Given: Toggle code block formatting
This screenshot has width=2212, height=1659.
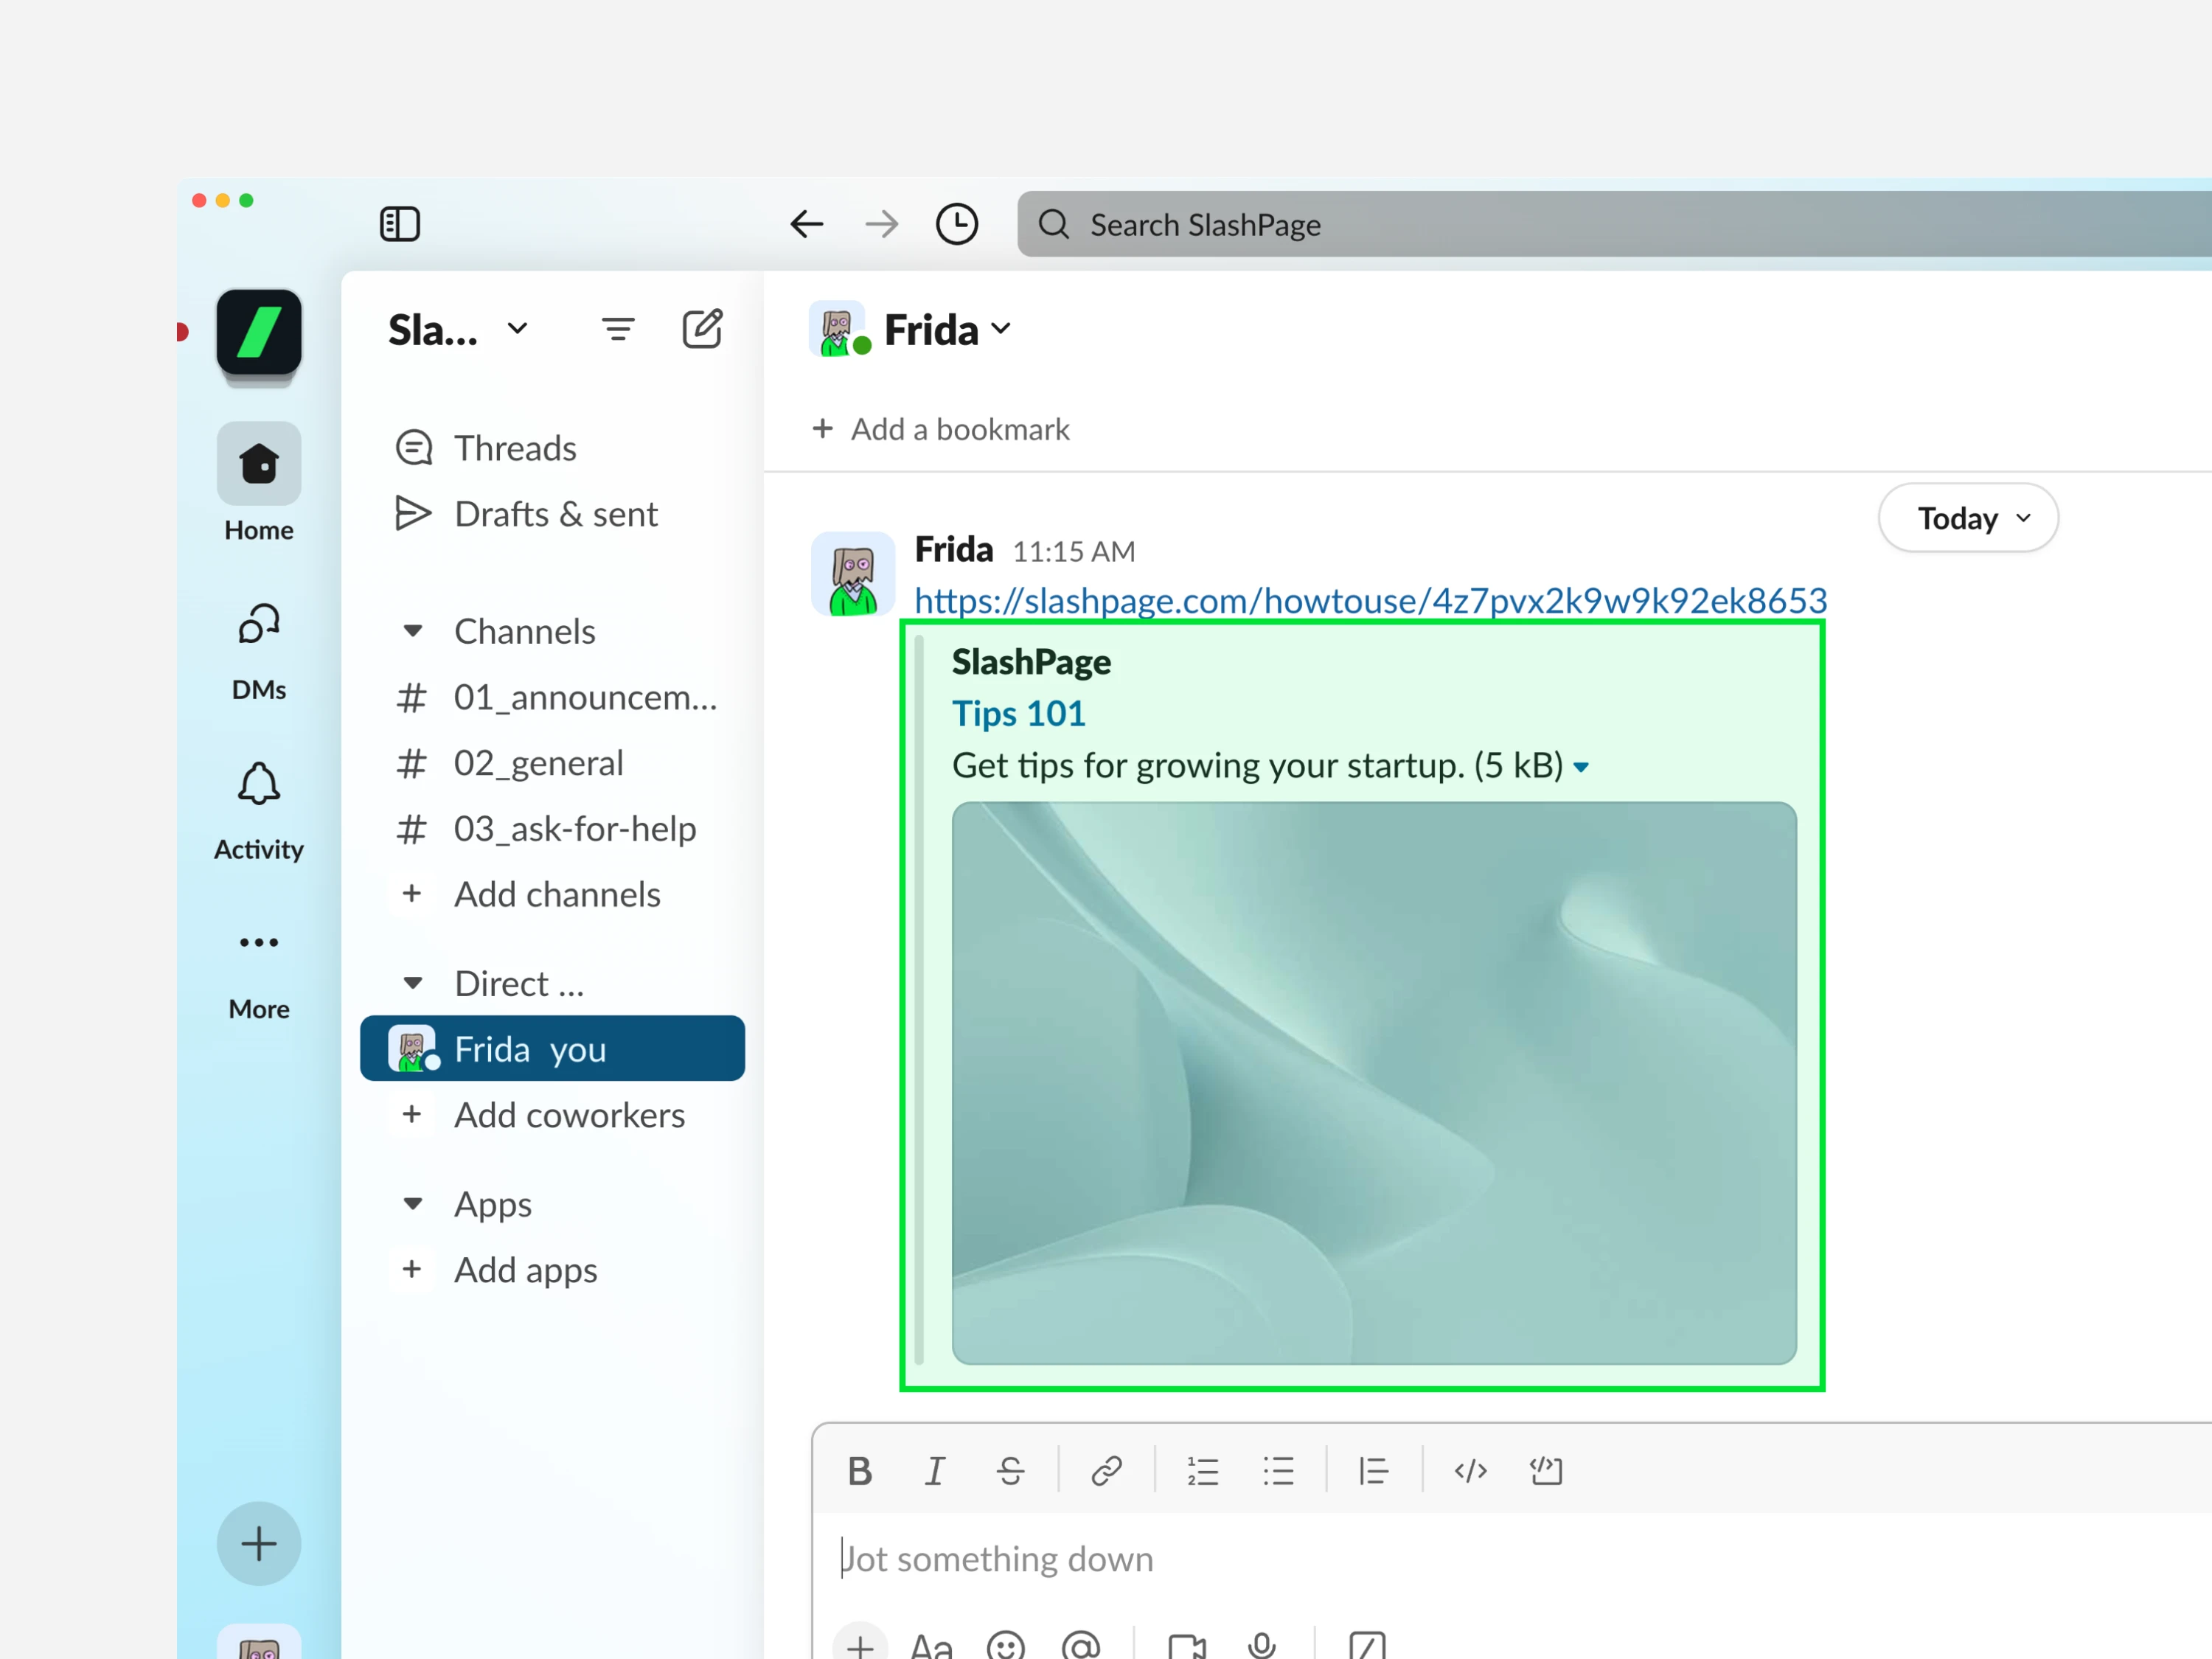Looking at the screenshot, I should click(x=1546, y=1471).
